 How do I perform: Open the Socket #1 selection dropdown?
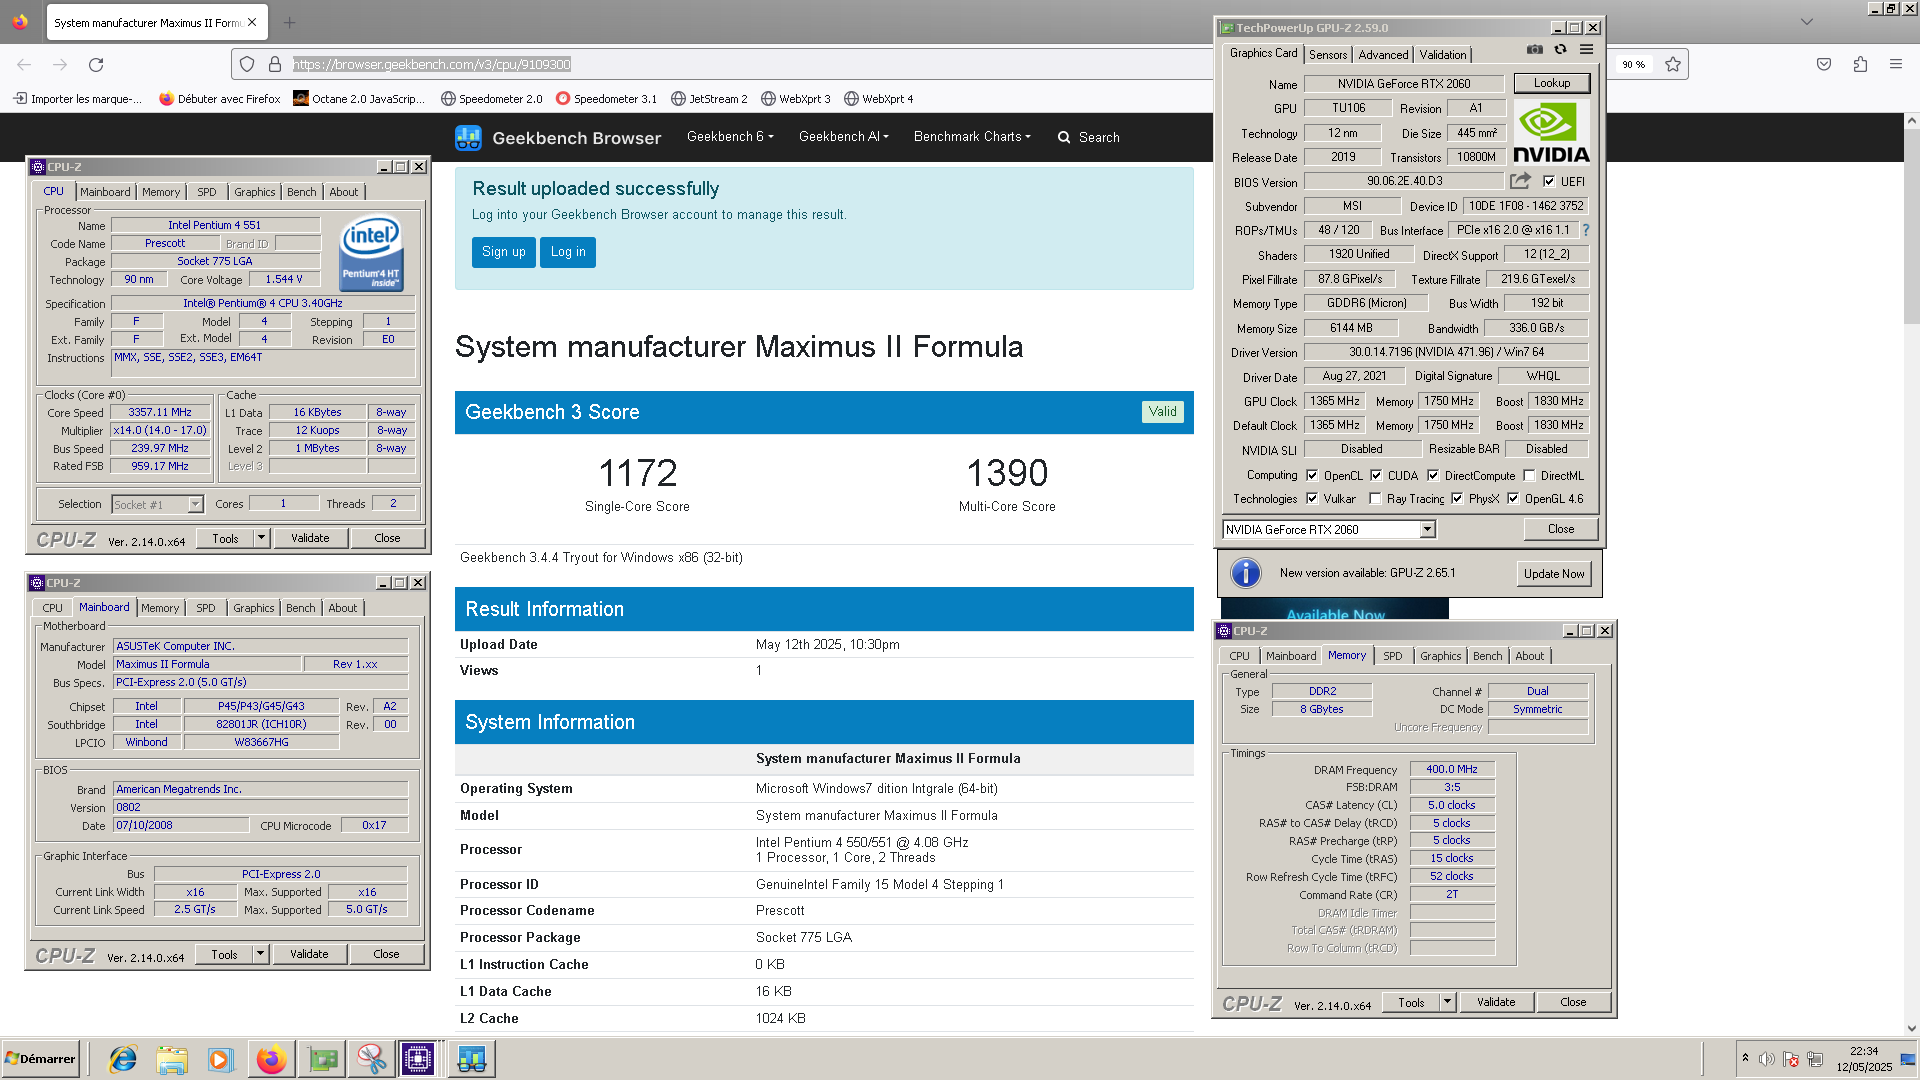point(196,505)
